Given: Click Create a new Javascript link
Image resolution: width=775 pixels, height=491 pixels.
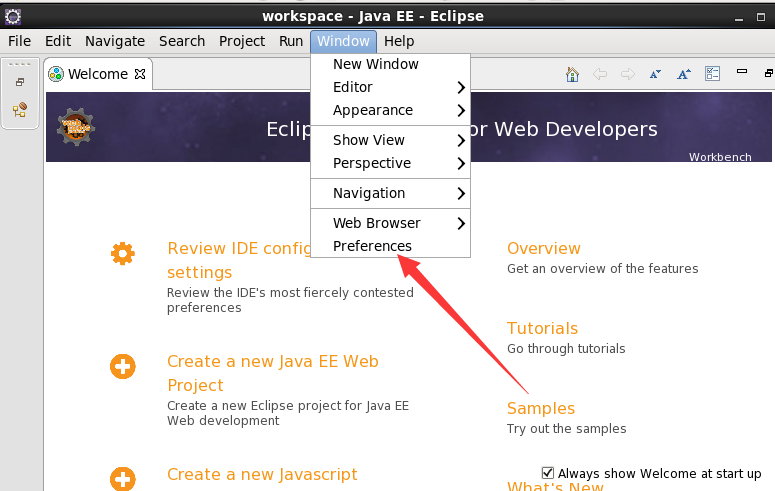Looking at the screenshot, I should (x=262, y=474).
